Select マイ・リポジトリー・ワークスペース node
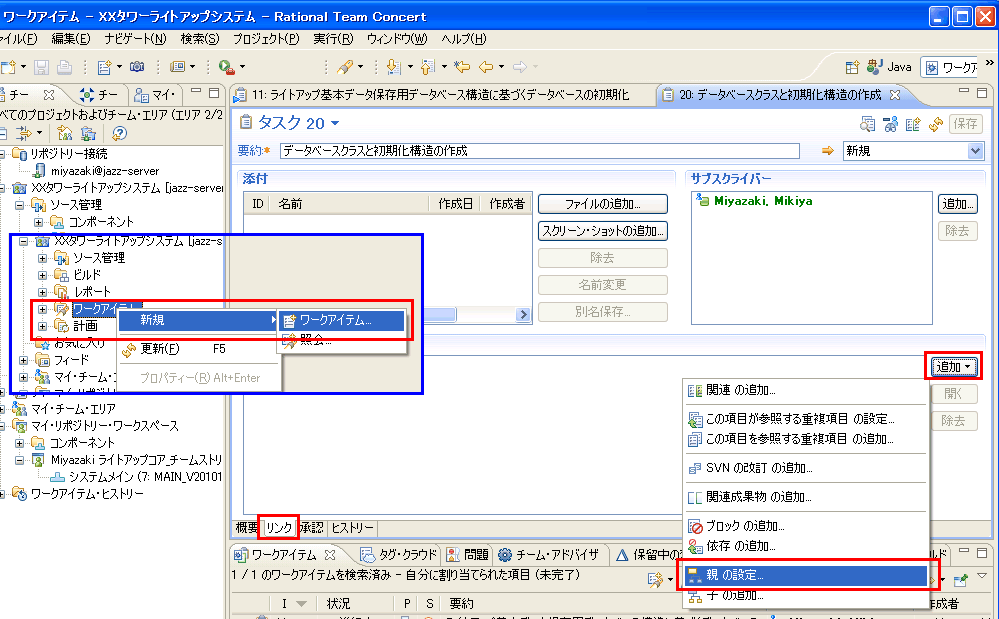 [x=104, y=425]
